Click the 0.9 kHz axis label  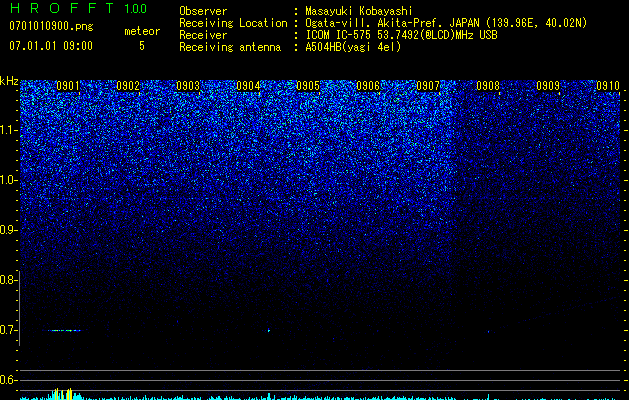coord(8,230)
